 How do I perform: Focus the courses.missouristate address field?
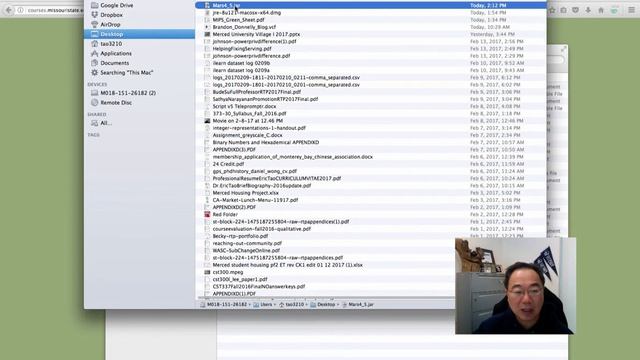coord(55,10)
